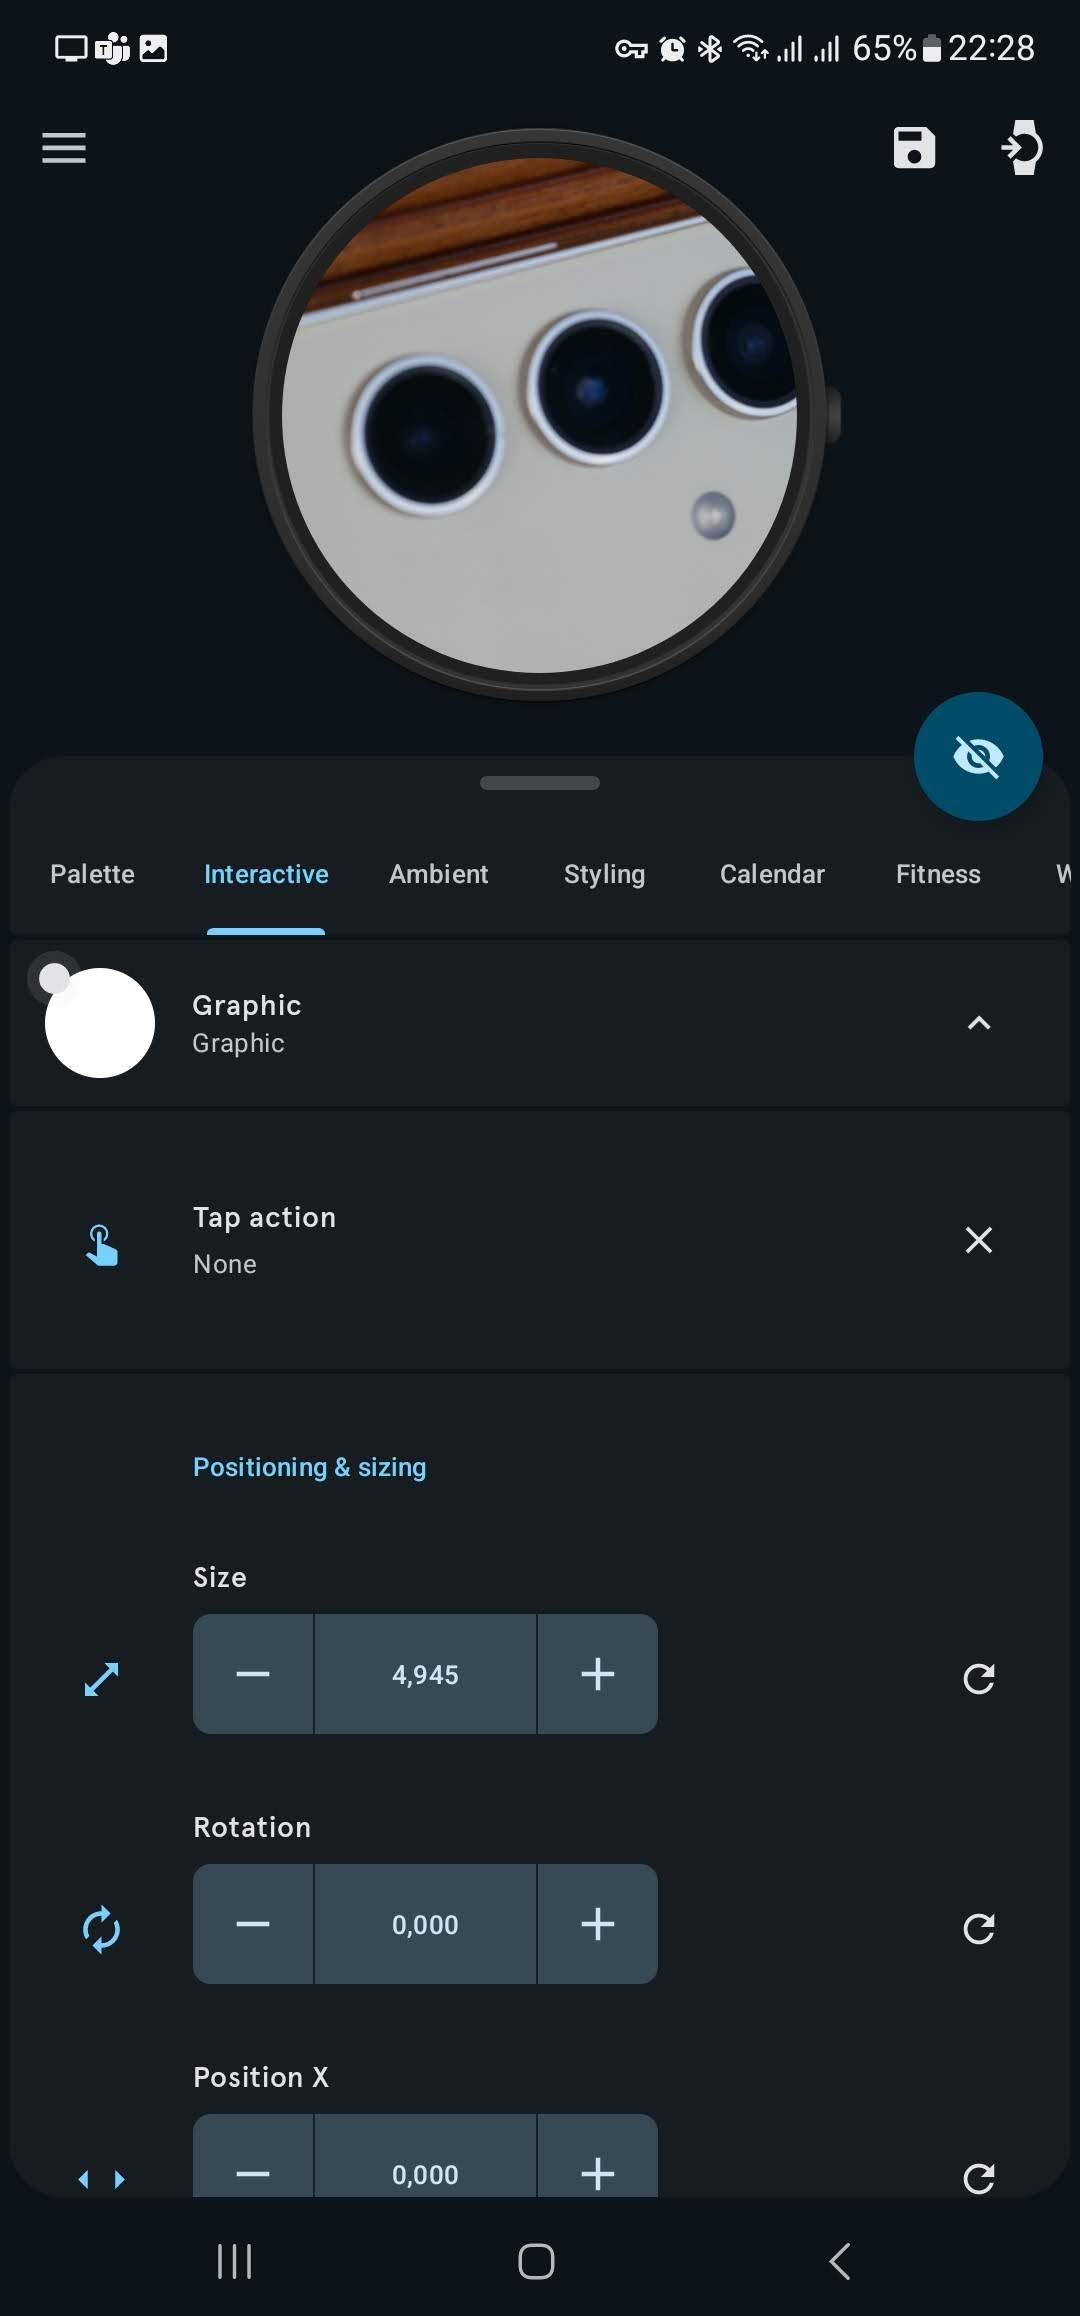Select the white Graphic thumbnail circle
The image size is (1080, 2316).
coord(100,1022)
